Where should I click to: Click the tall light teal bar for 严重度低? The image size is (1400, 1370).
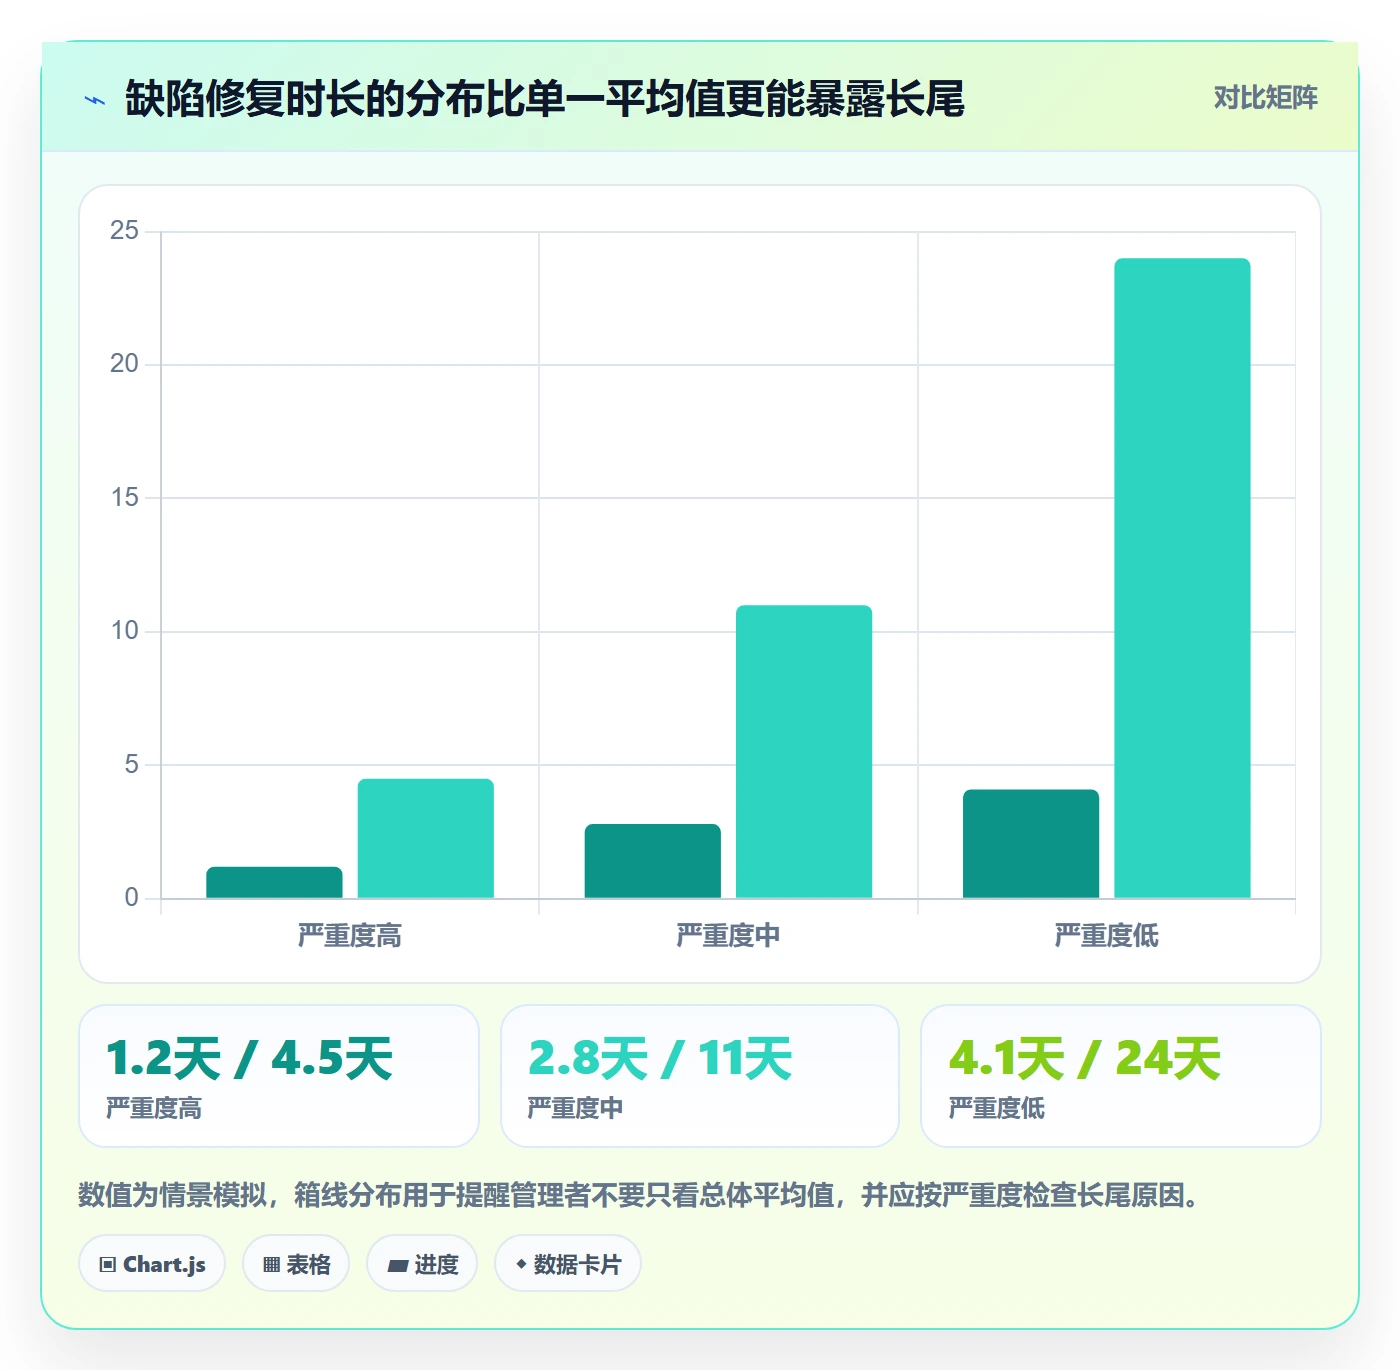[1182, 578]
